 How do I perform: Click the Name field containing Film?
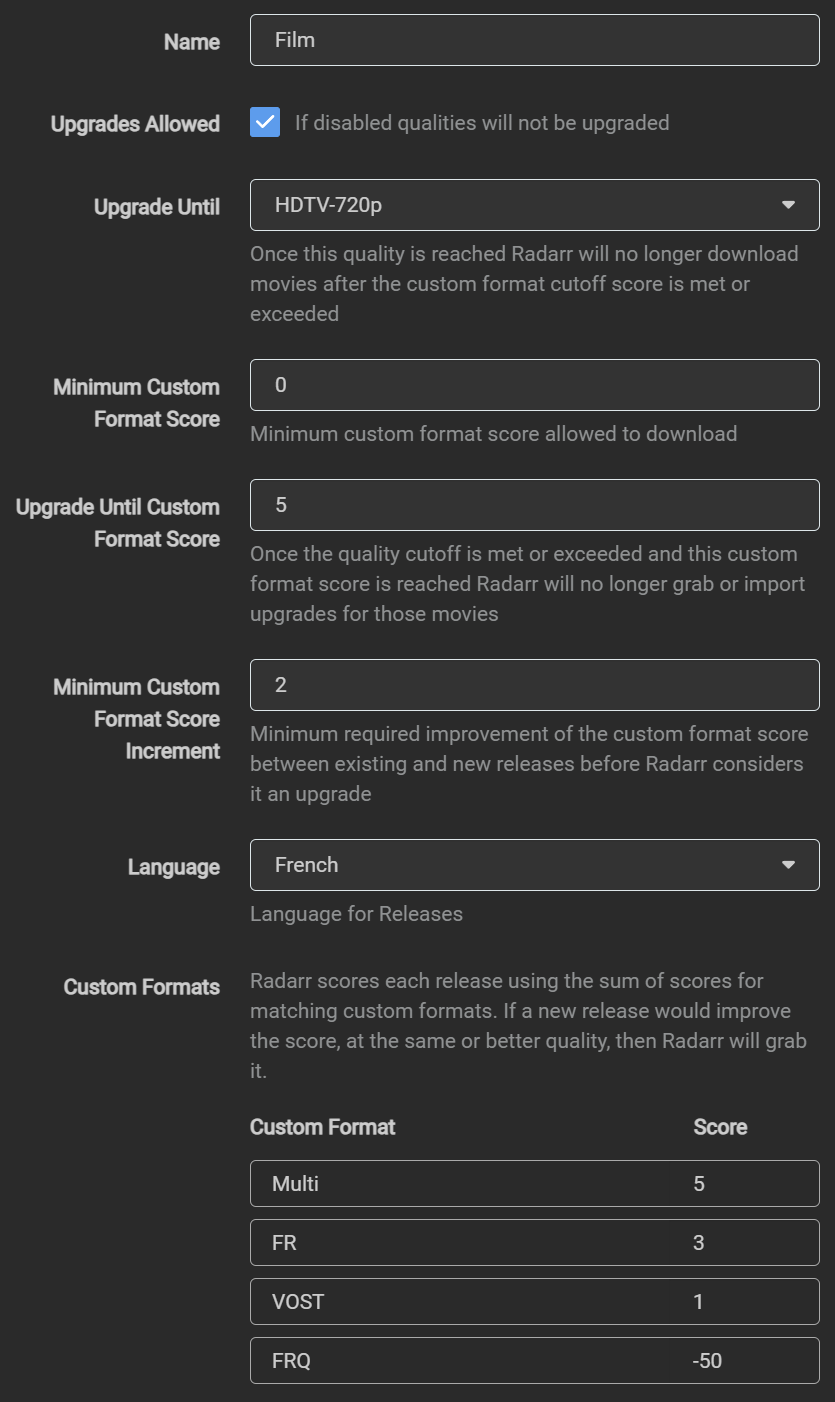pyautogui.click(x=534, y=41)
